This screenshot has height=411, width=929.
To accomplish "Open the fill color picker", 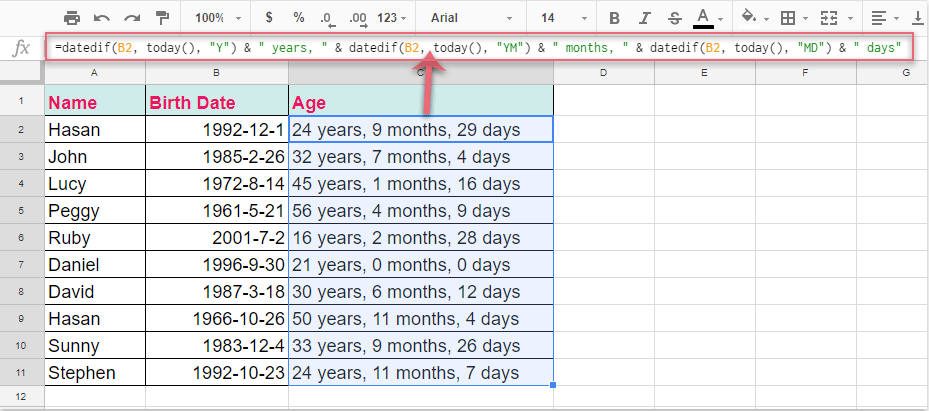I will click(x=755, y=18).
